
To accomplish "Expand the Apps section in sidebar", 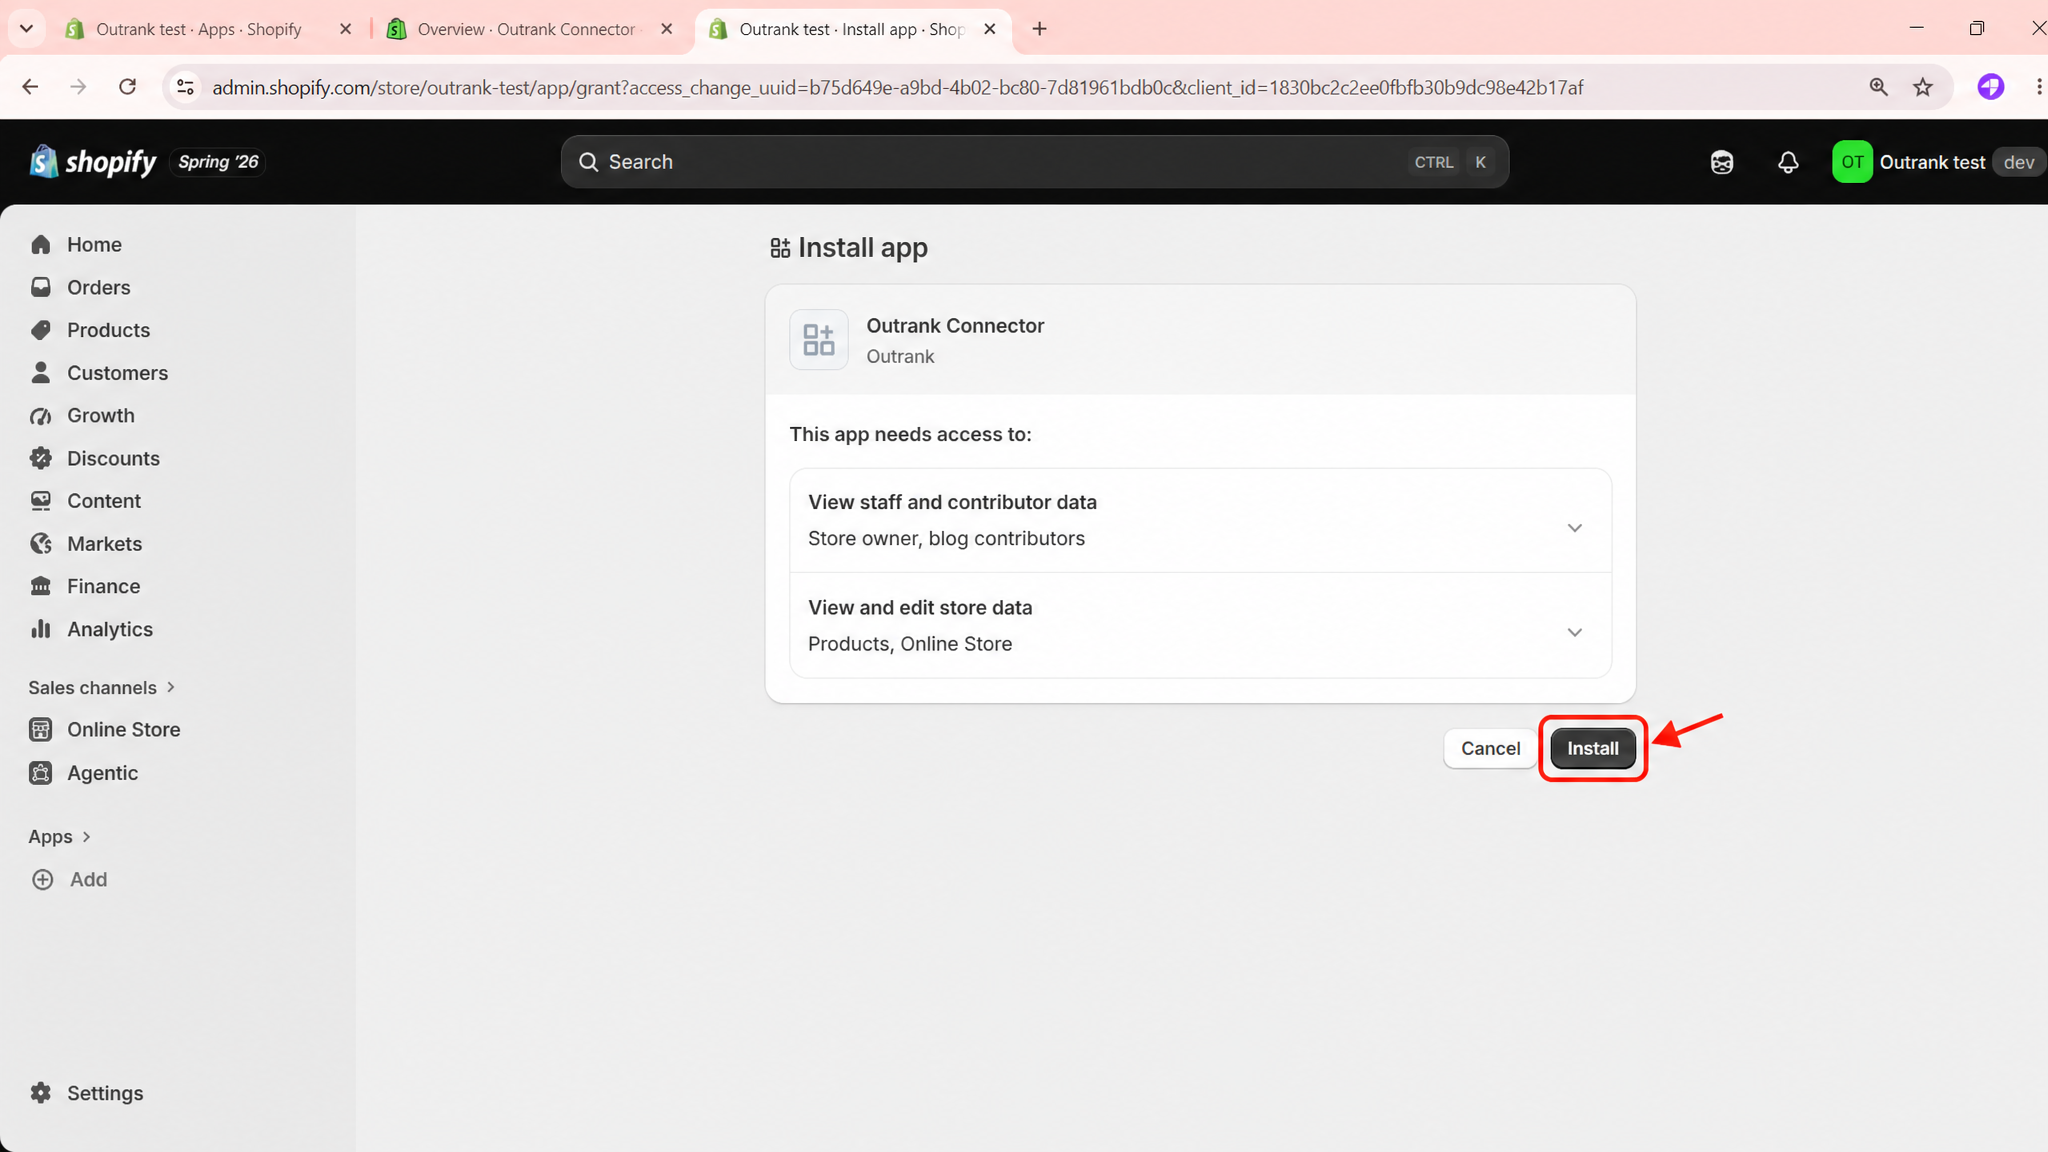I will (x=60, y=837).
